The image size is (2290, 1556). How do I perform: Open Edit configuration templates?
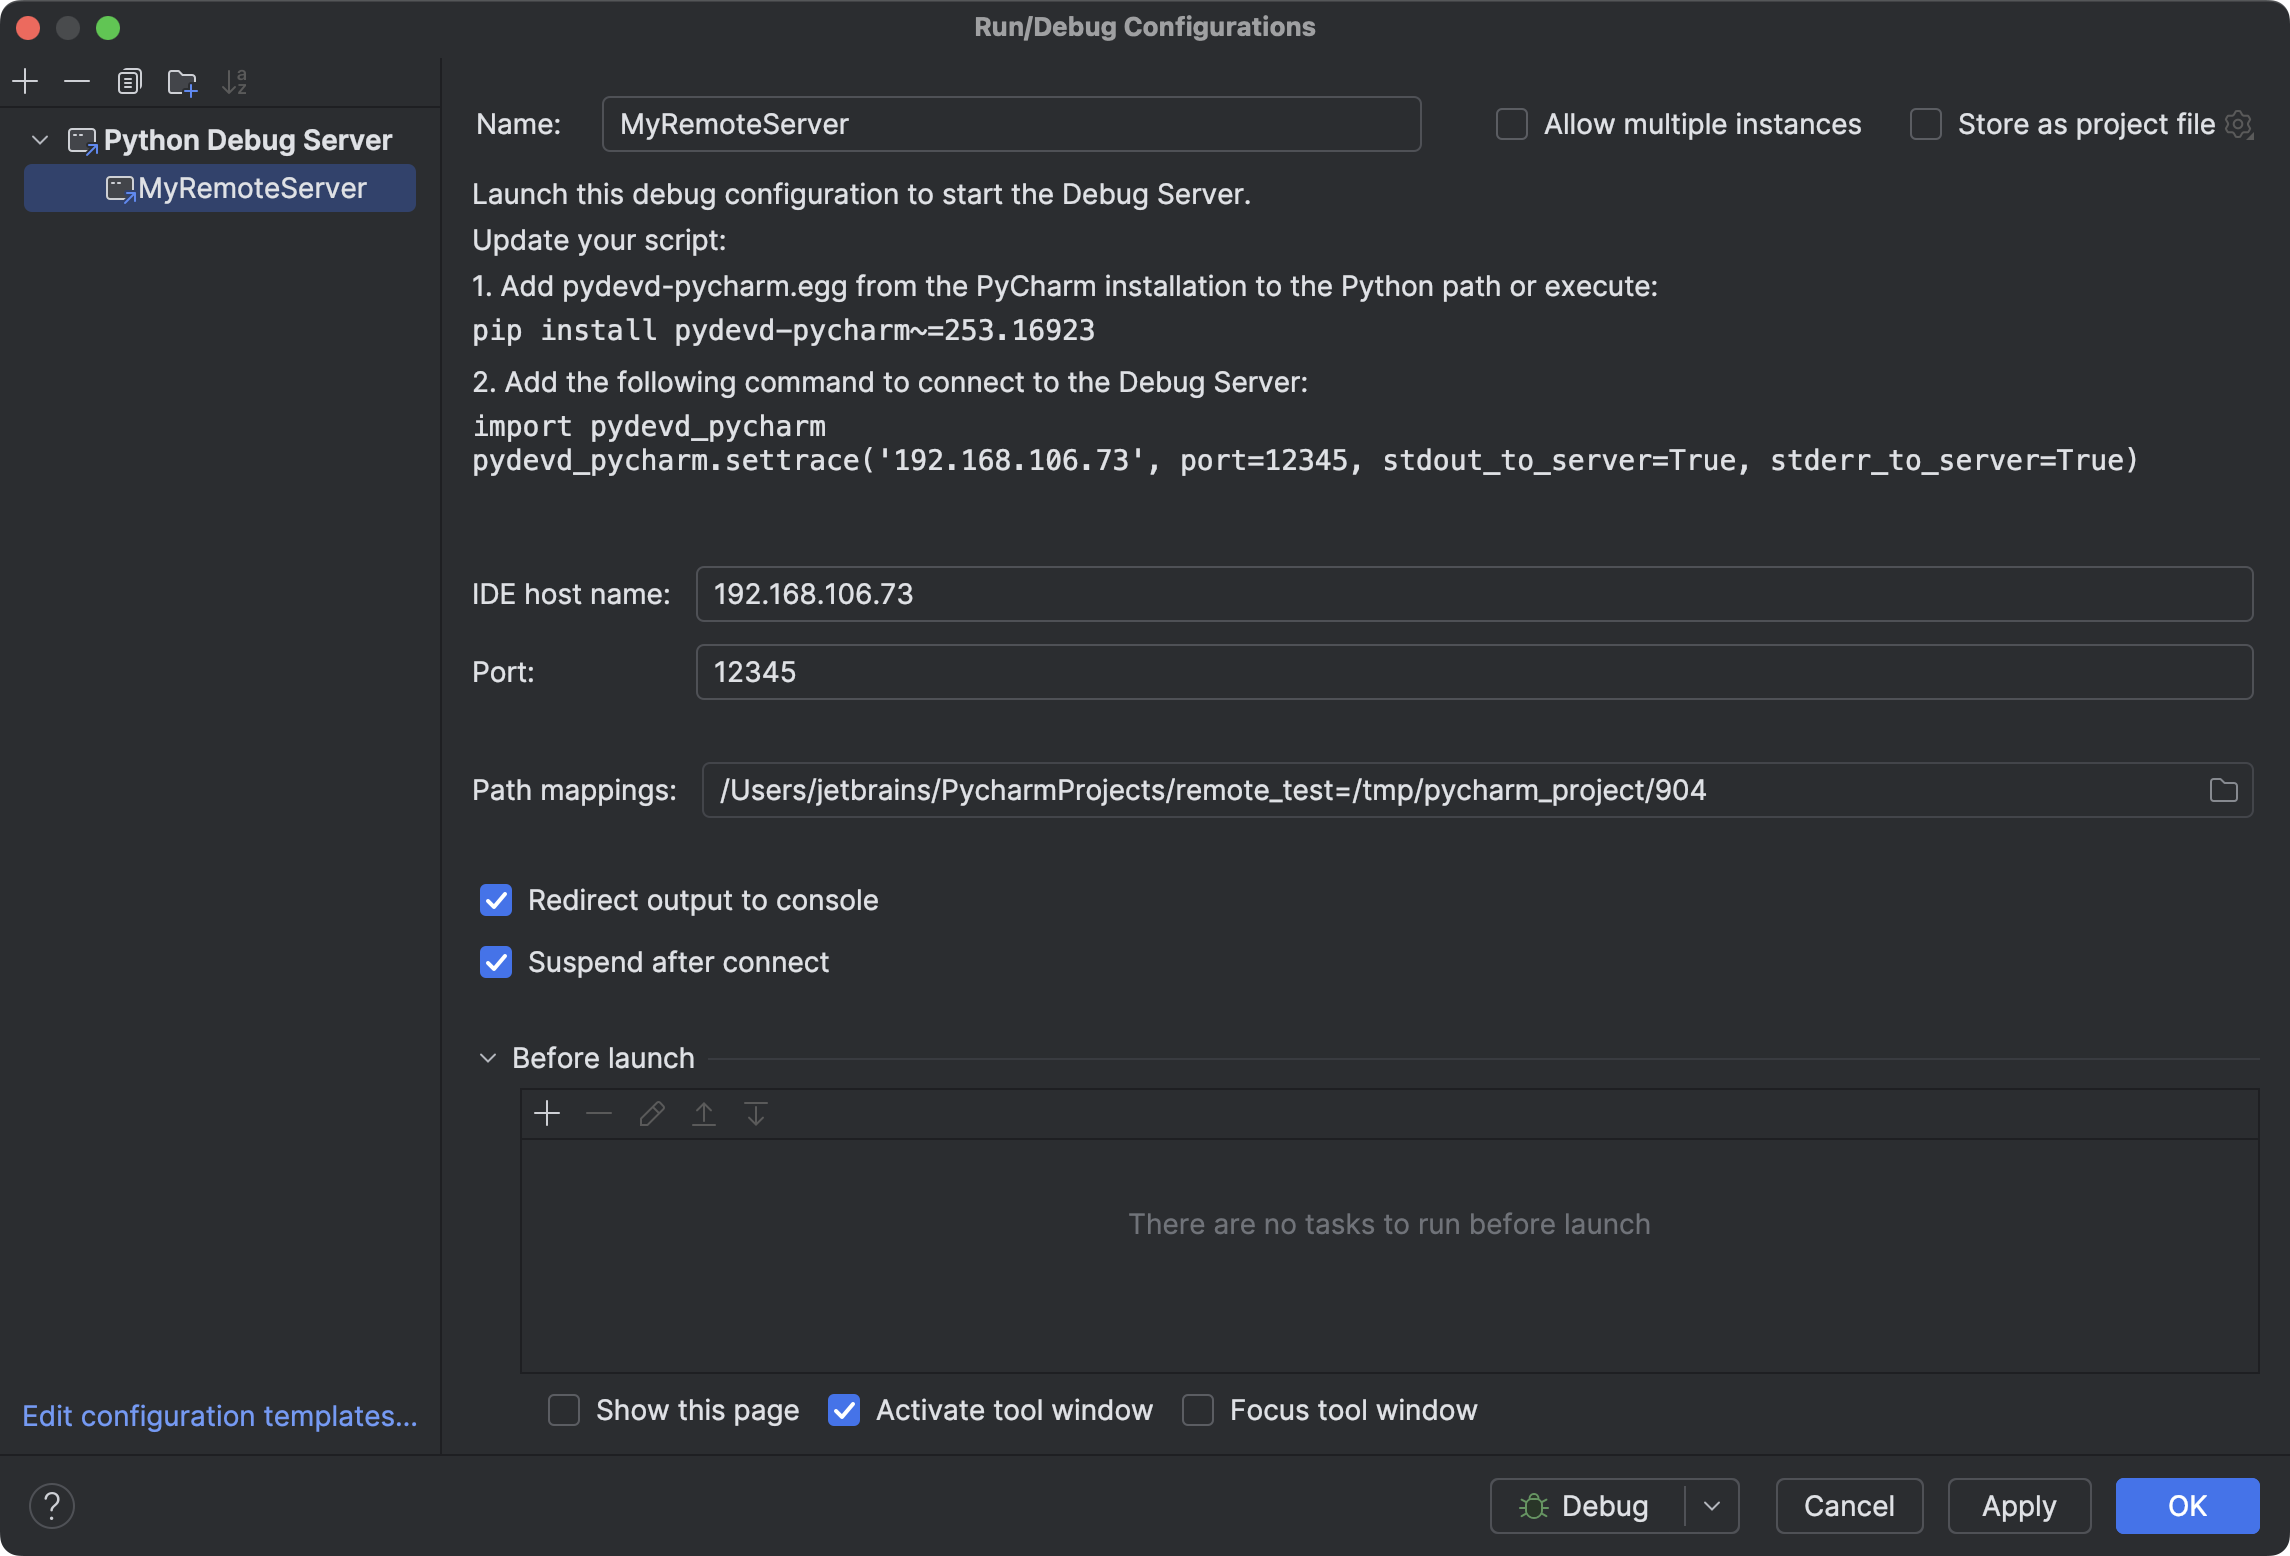click(219, 1416)
